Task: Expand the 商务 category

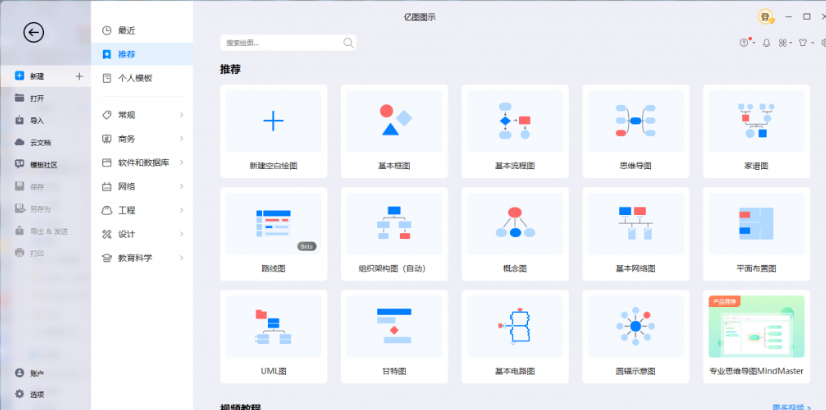Action: point(142,139)
